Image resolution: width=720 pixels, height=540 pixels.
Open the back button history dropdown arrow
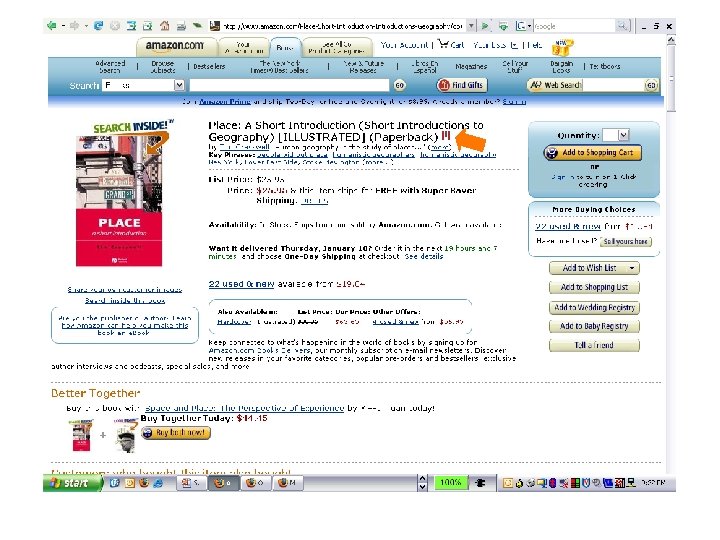coord(63,26)
